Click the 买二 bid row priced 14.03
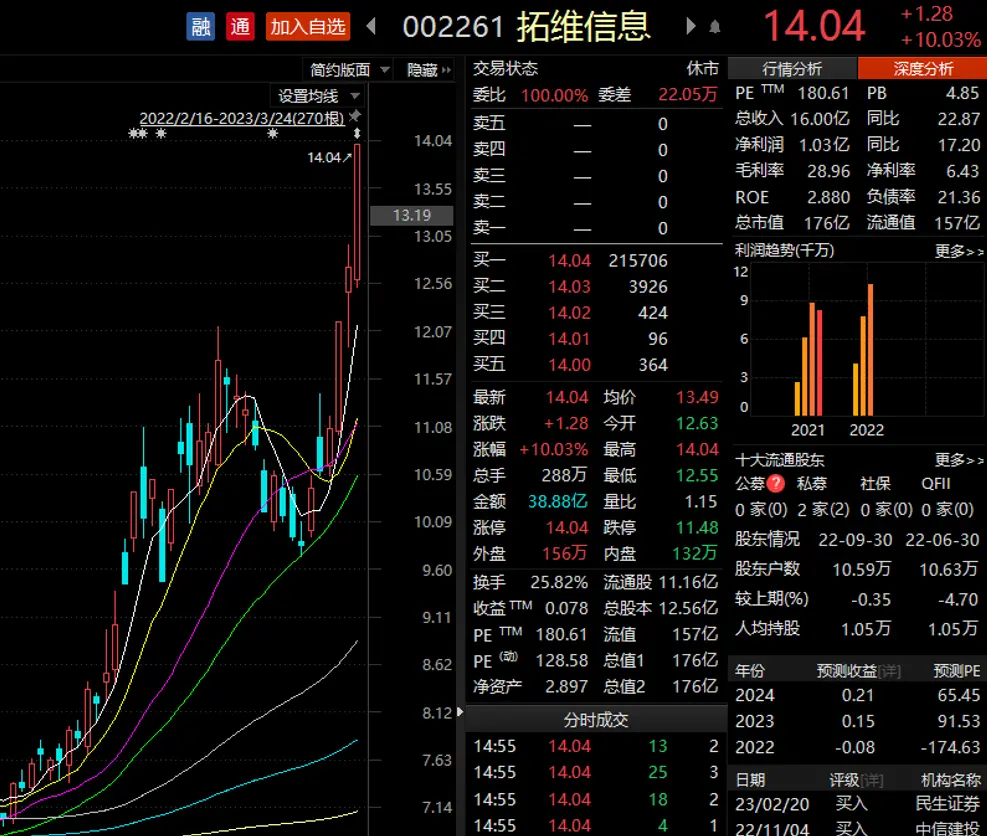The width and height of the screenshot is (987, 836). pyautogui.click(x=595, y=286)
